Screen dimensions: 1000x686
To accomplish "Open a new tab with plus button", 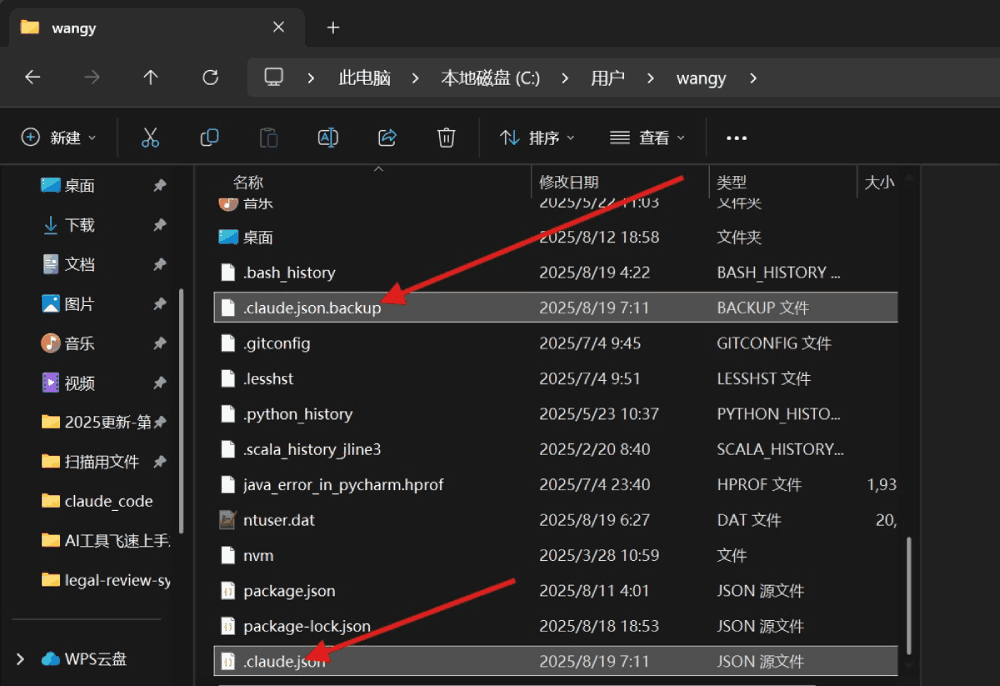I will 333,28.
